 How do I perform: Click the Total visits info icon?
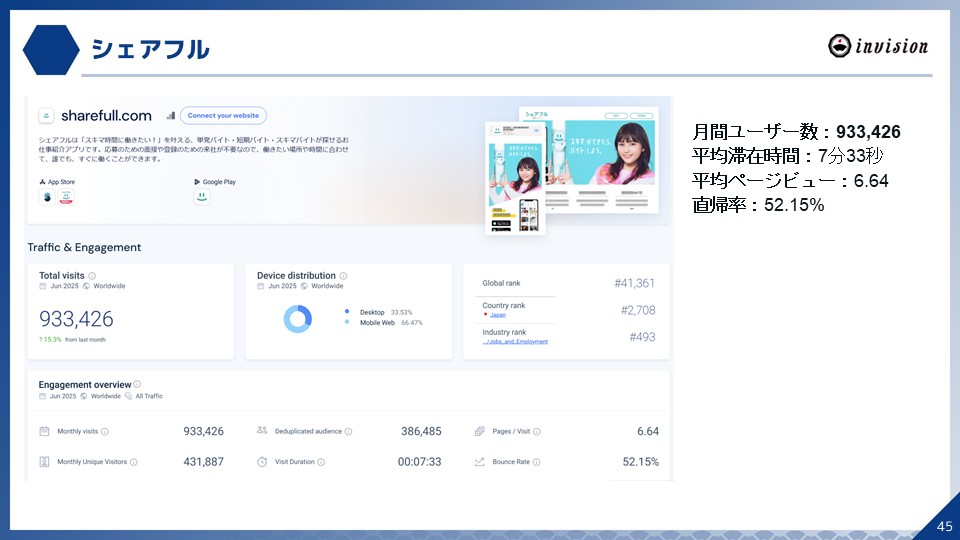[x=92, y=276]
